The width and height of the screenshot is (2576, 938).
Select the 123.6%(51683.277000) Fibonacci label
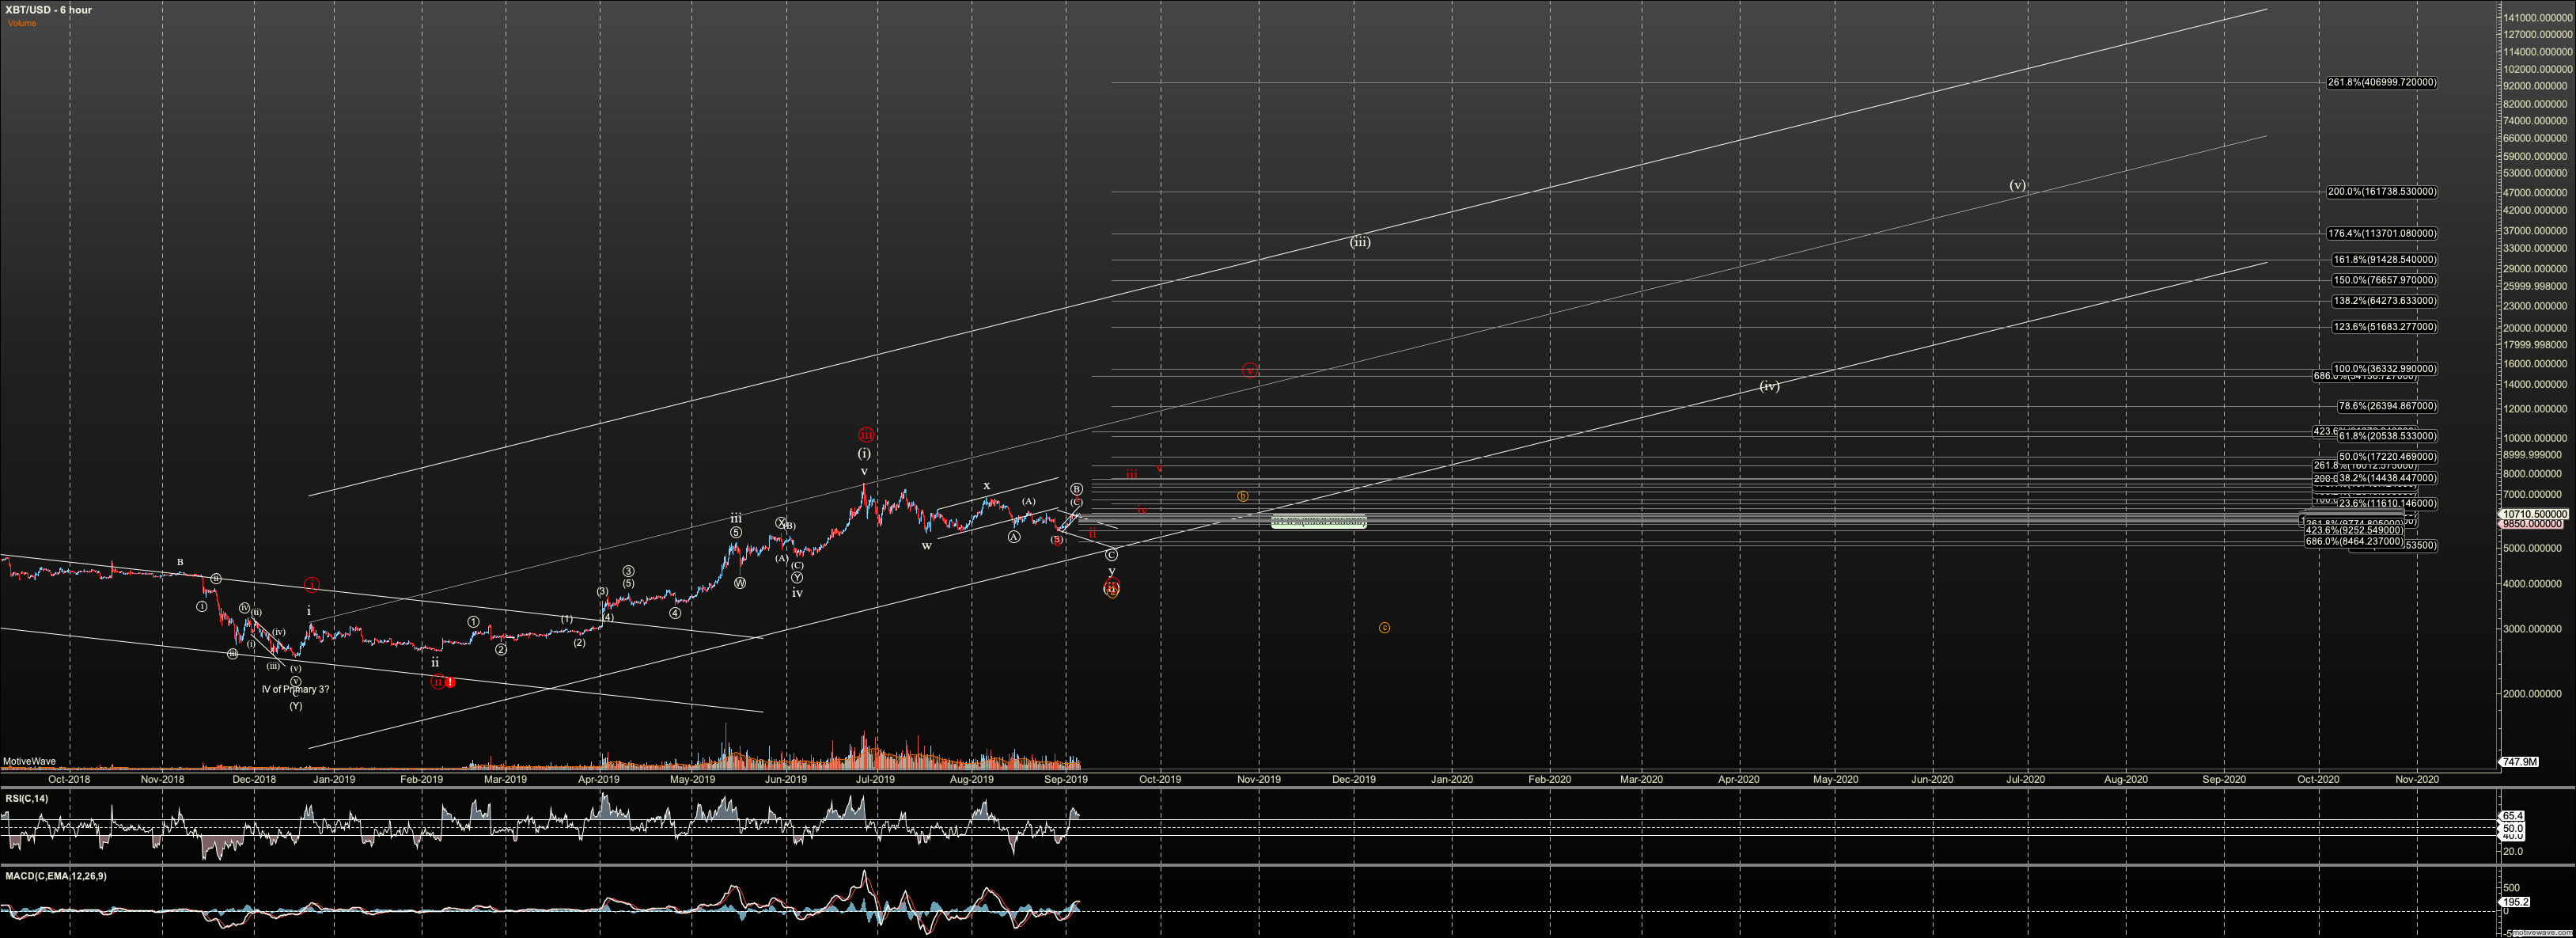tap(2384, 327)
